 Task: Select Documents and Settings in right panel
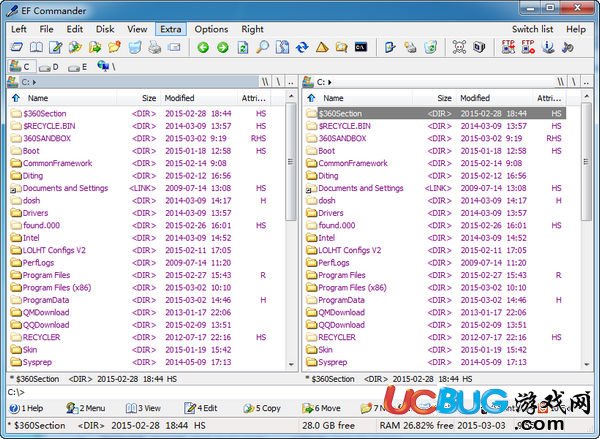click(360, 188)
